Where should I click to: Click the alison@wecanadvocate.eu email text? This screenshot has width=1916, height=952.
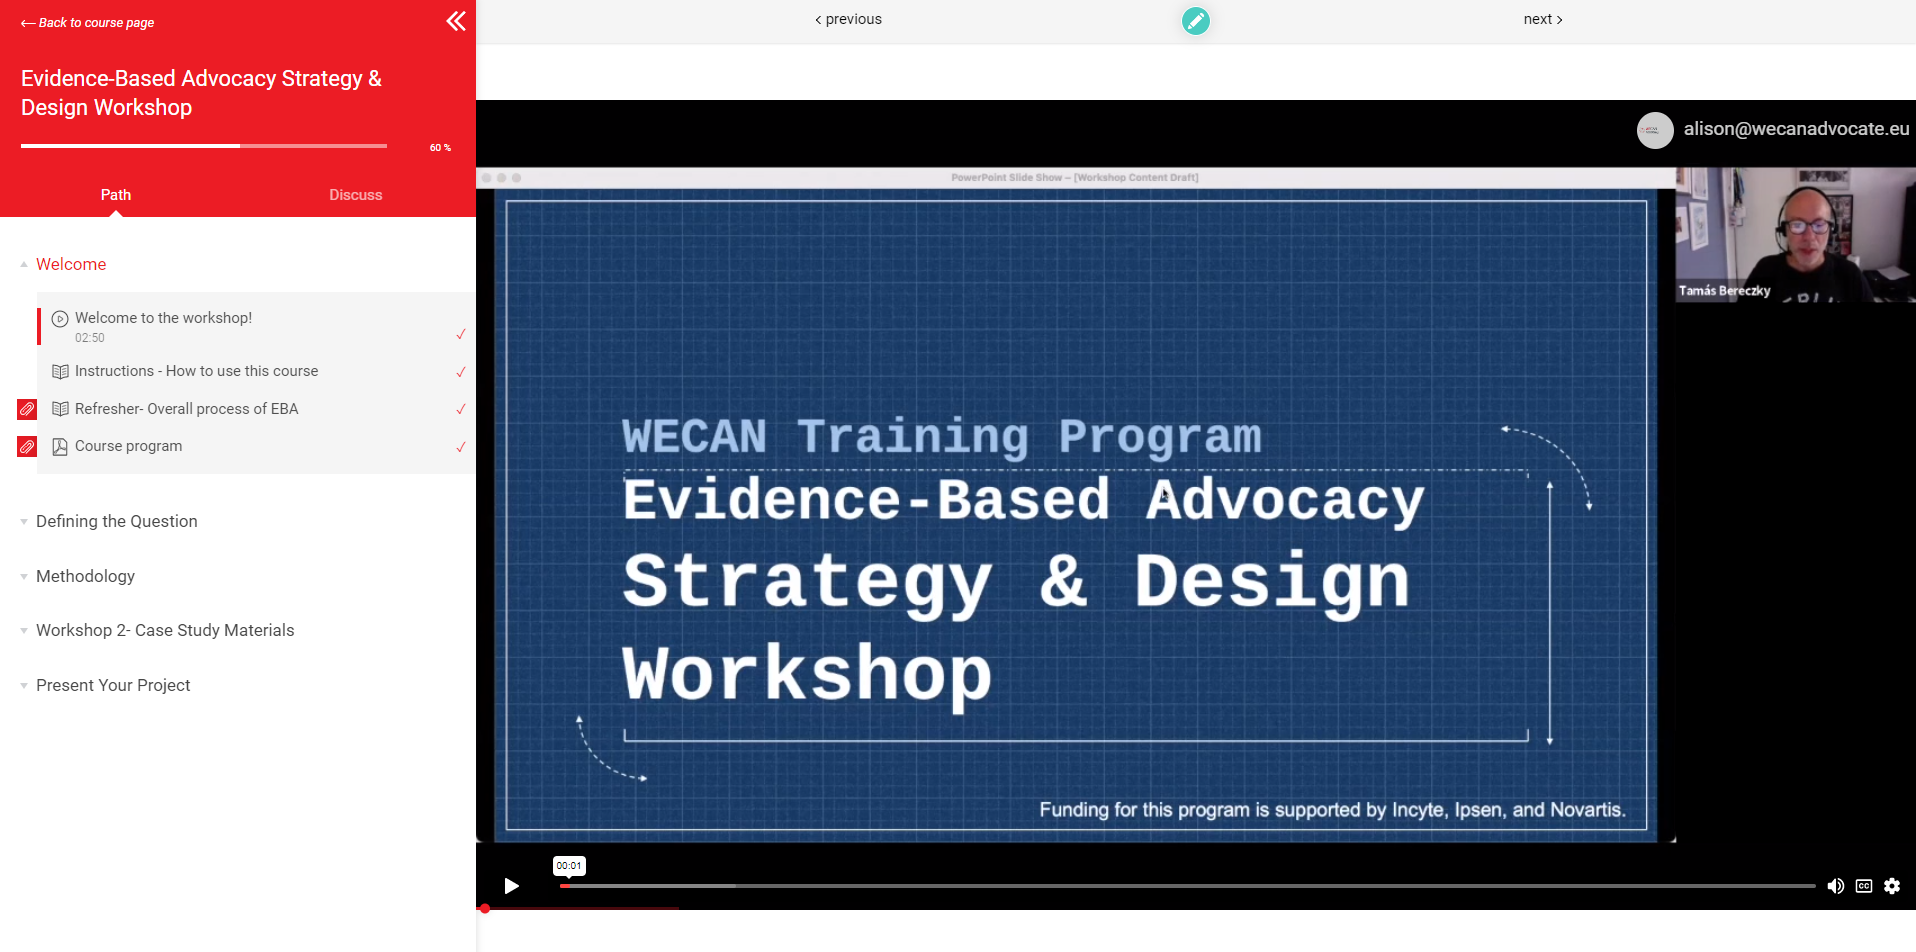[x=1796, y=129]
